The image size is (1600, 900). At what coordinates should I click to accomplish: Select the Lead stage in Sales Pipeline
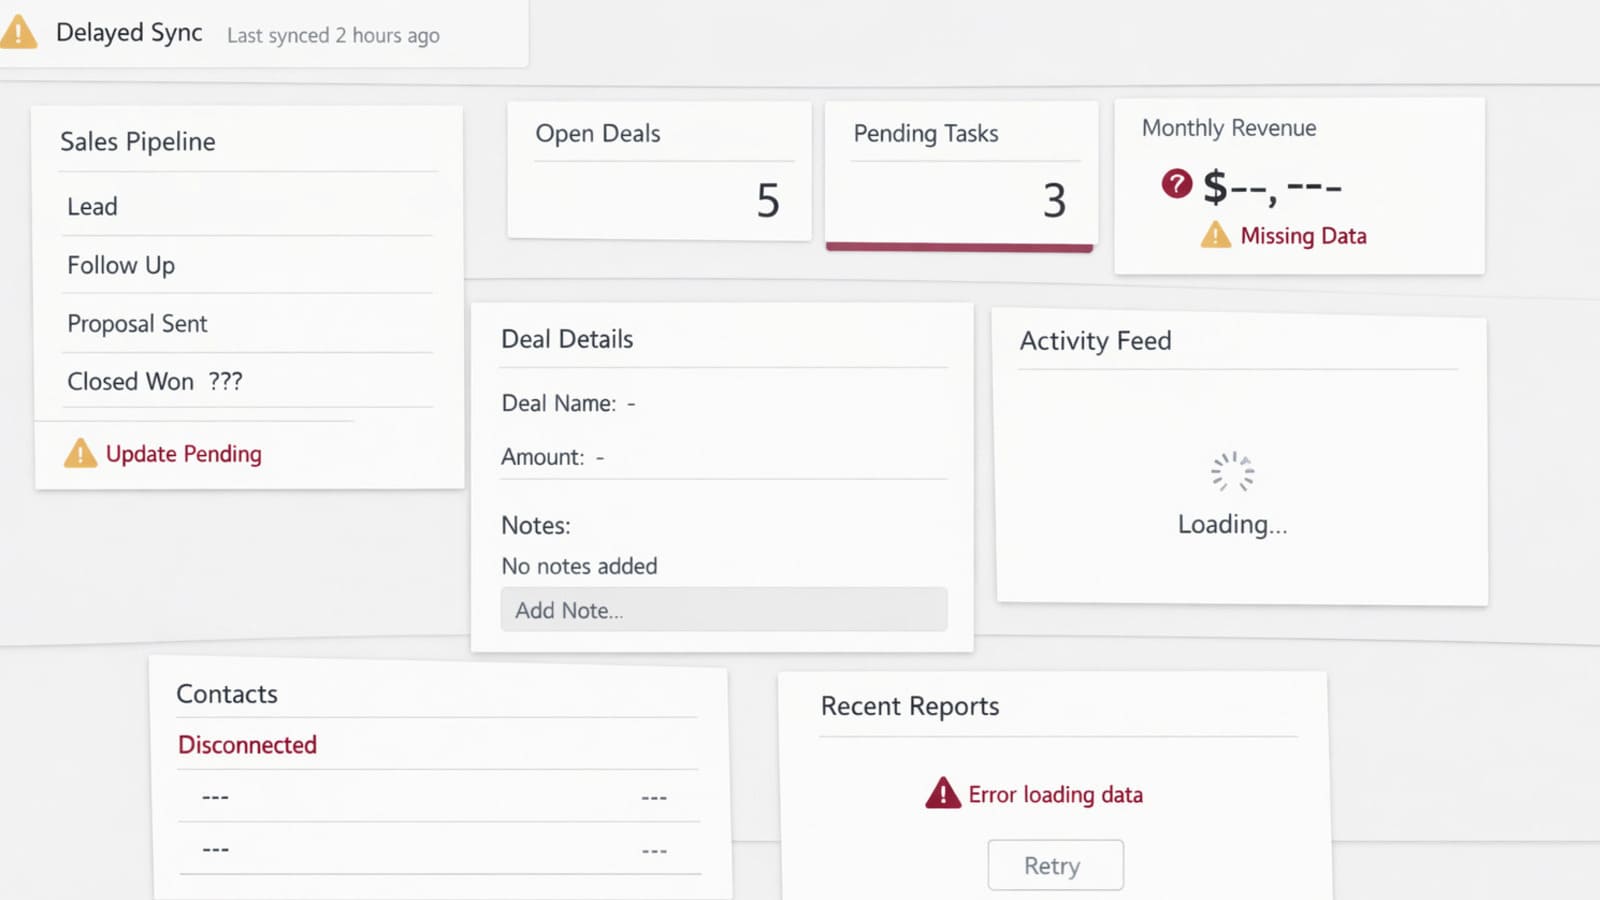pos(92,206)
